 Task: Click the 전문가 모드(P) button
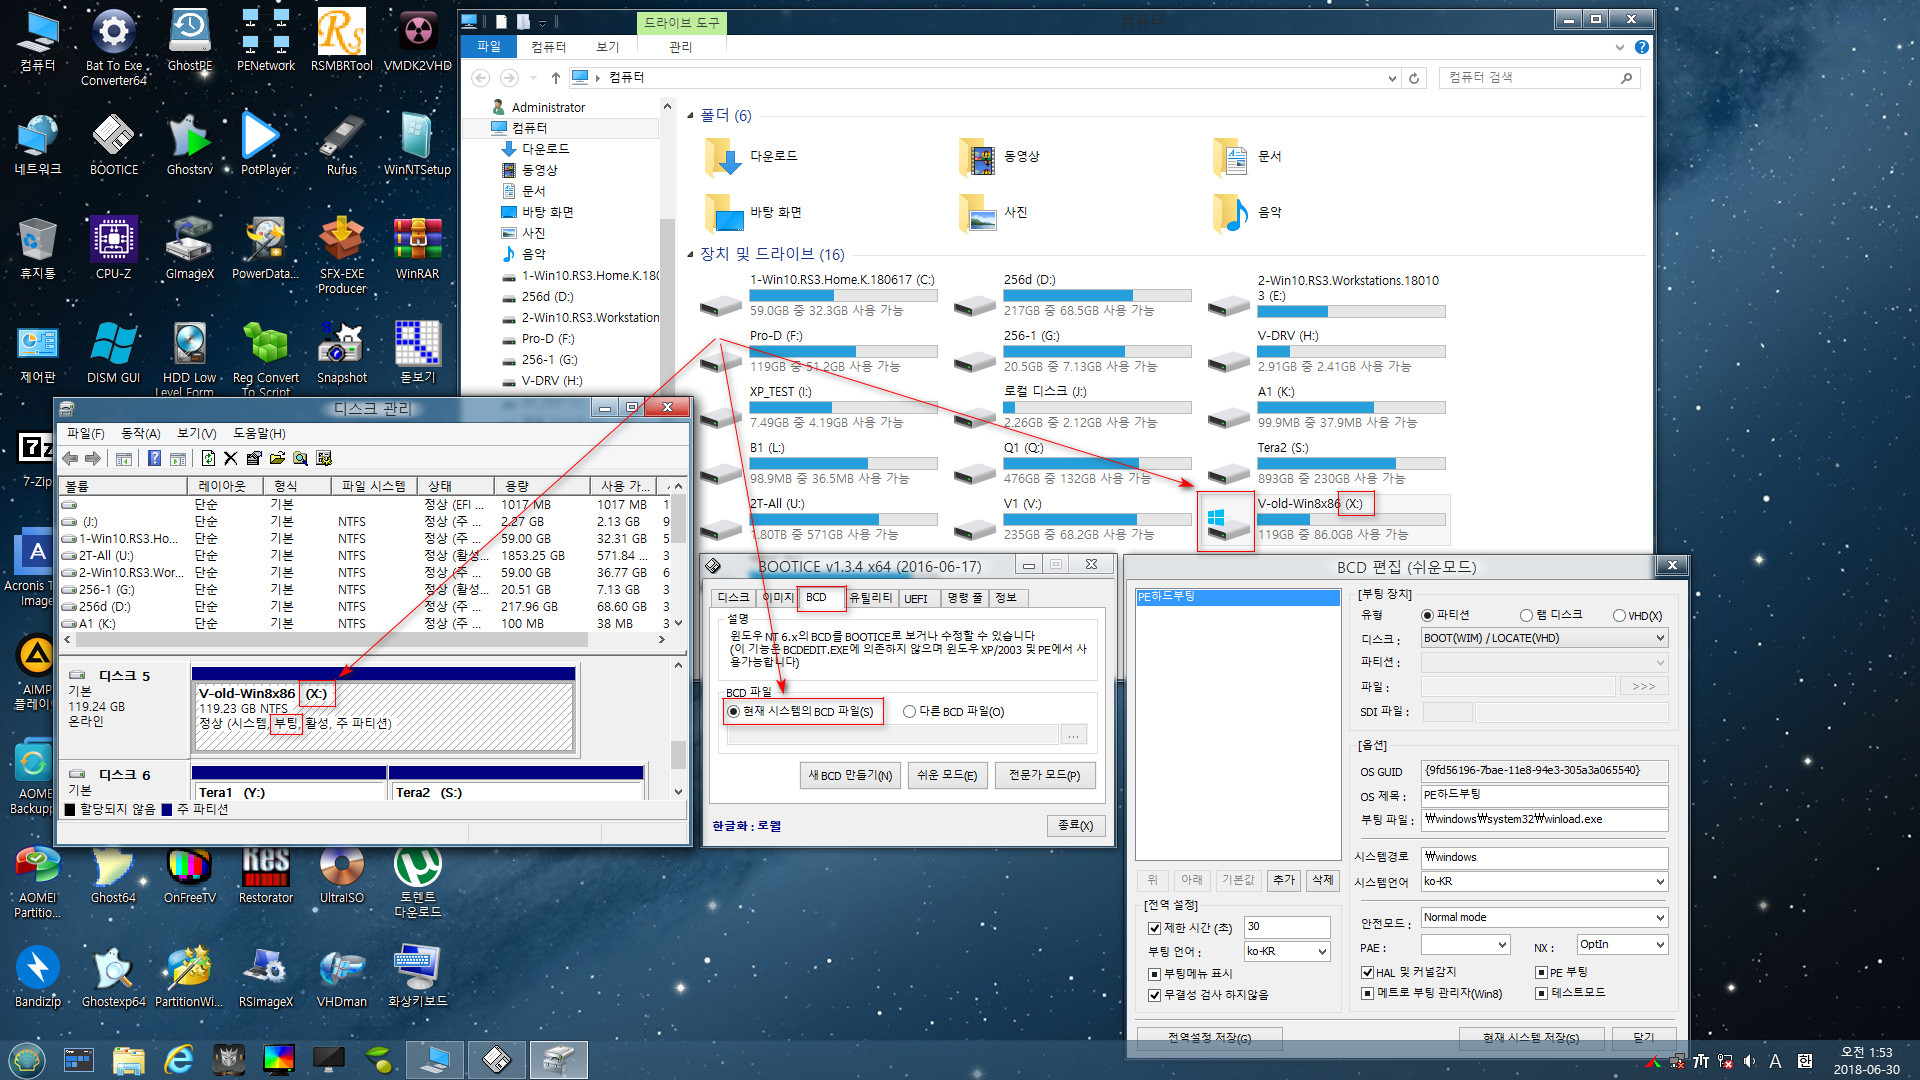(x=1044, y=775)
